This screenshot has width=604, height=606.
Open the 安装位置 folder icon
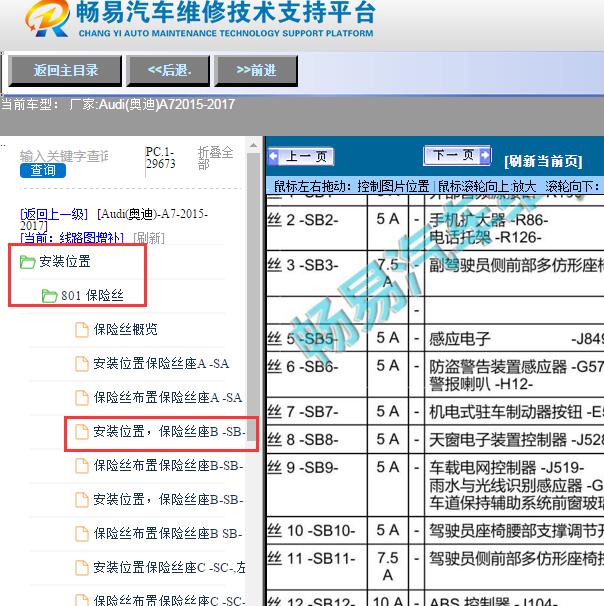pos(27,262)
